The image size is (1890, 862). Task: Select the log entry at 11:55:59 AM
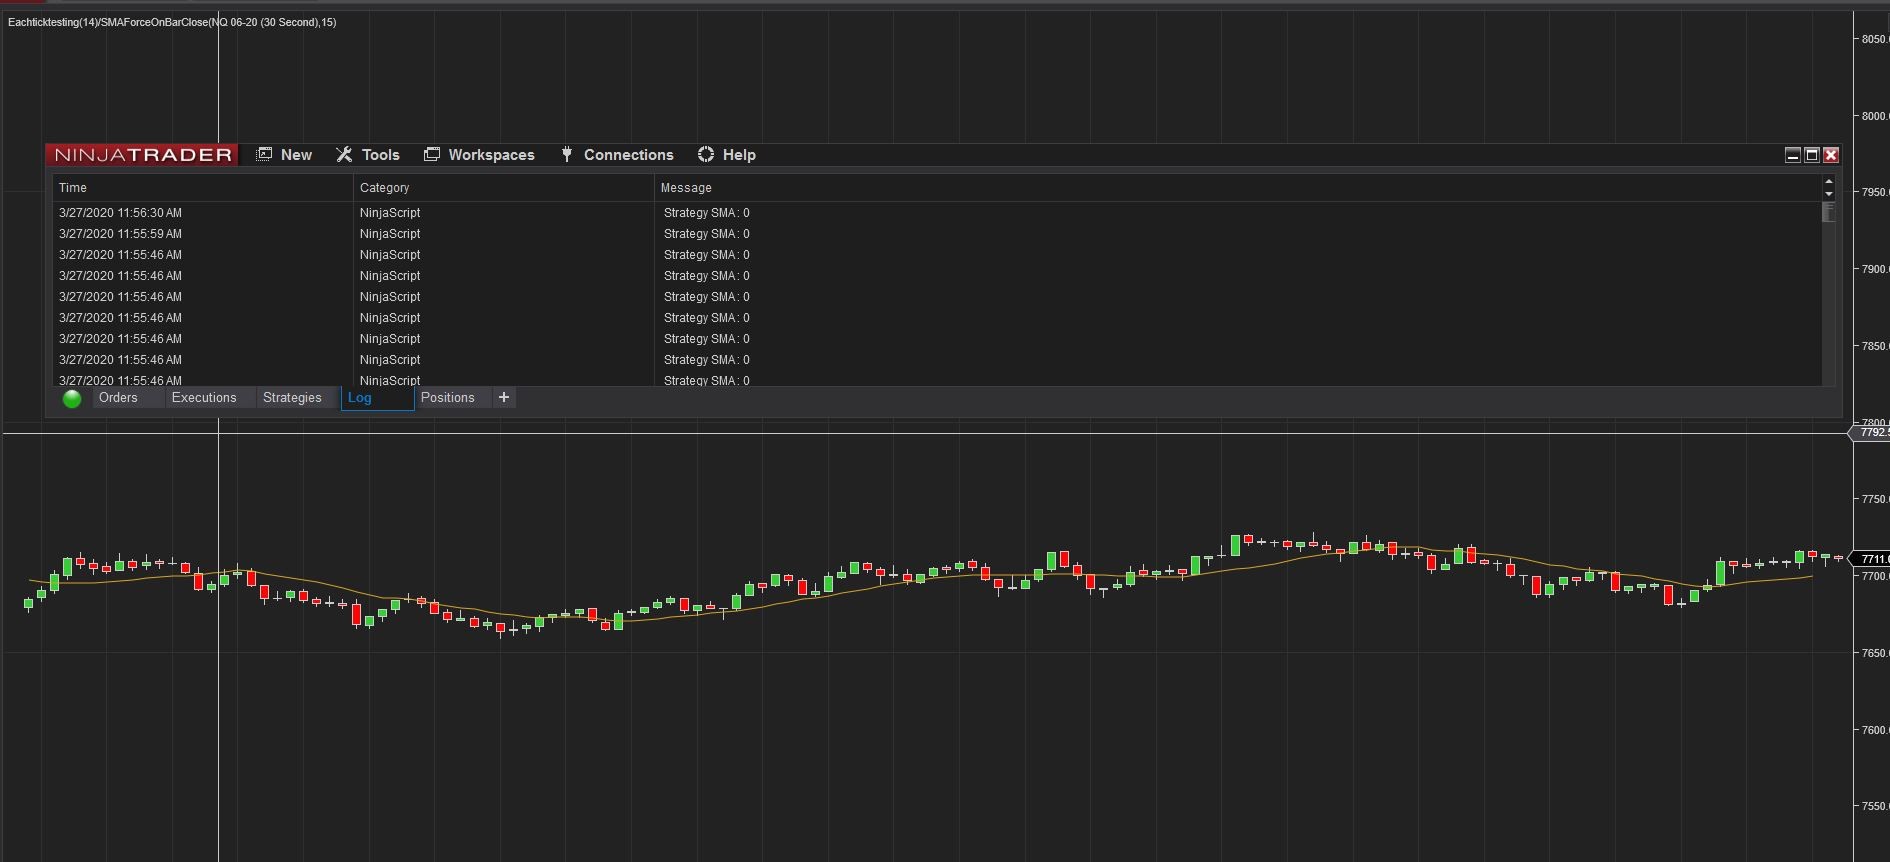(938, 234)
